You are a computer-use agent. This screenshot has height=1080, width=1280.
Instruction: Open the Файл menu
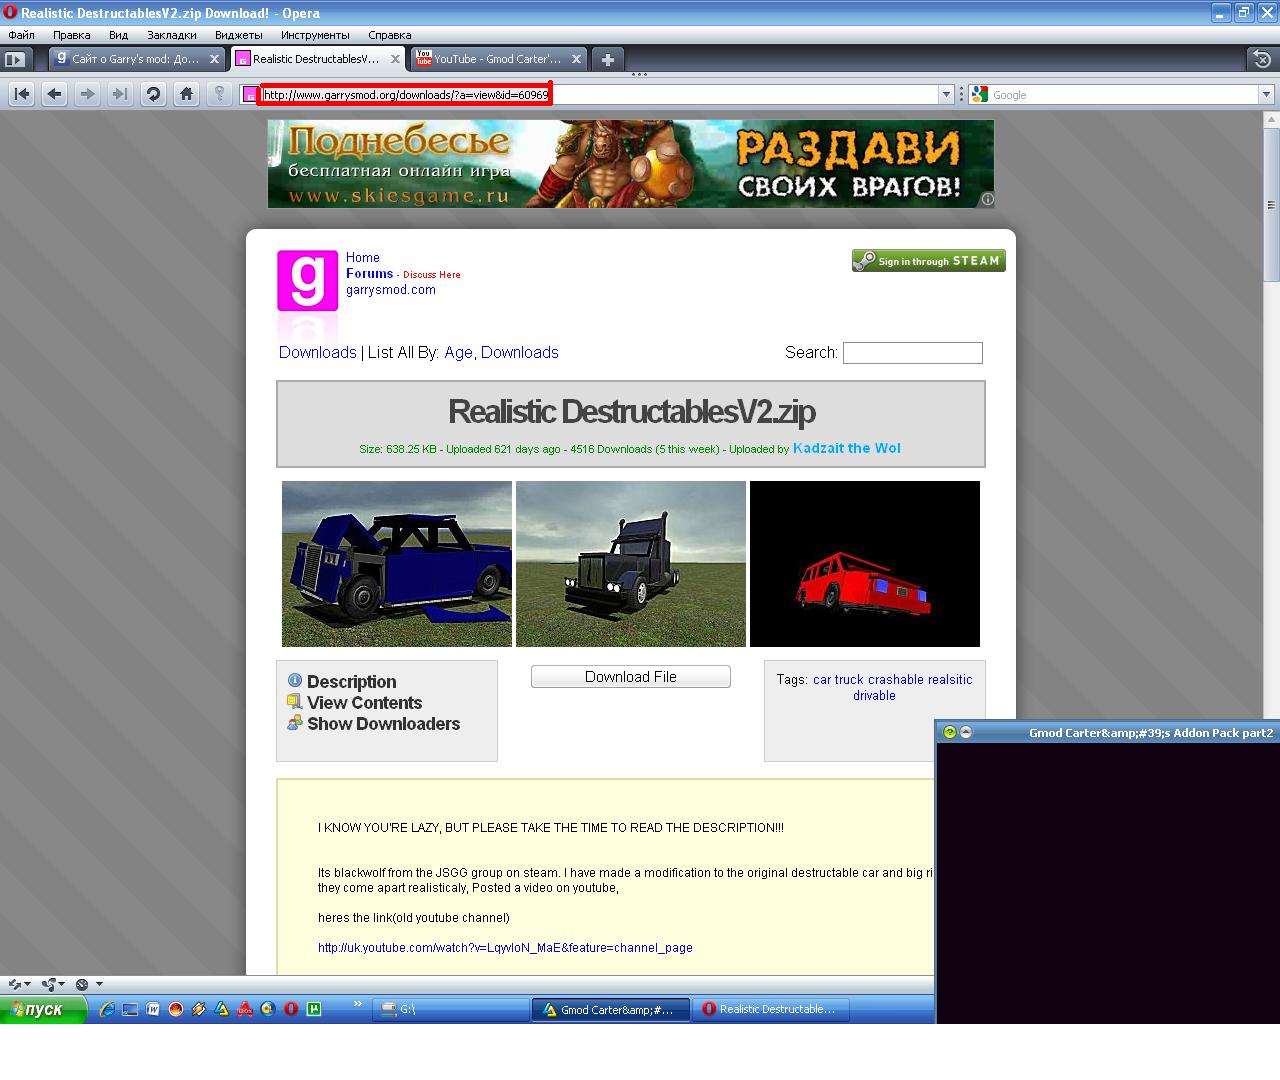[x=21, y=35]
